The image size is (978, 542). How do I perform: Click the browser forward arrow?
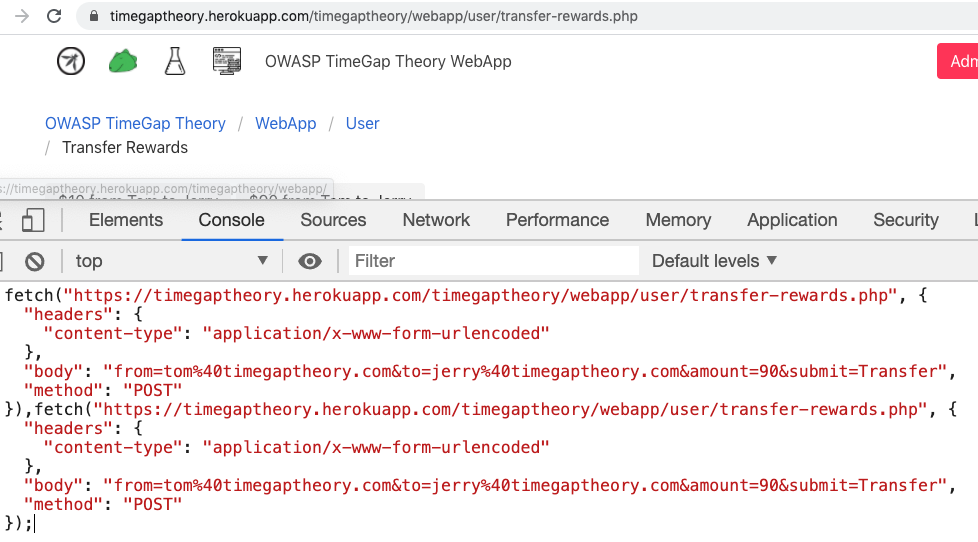[22, 16]
